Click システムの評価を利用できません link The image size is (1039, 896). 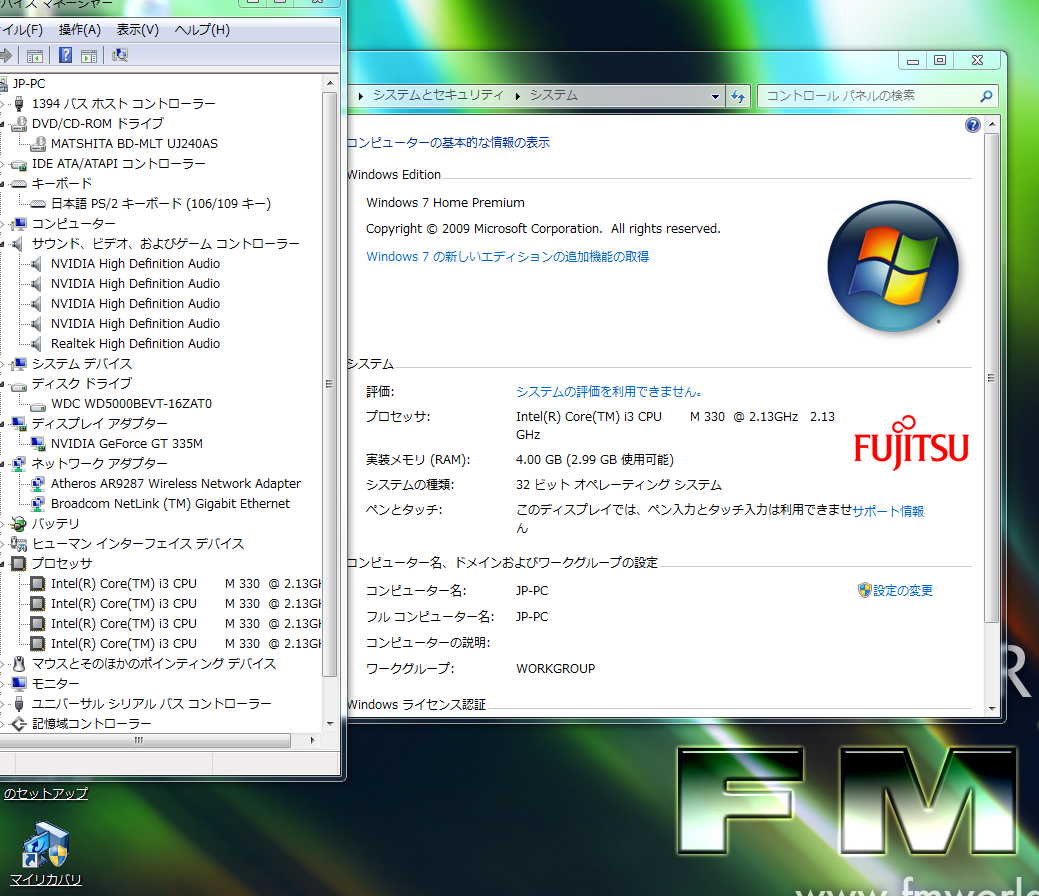(x=609, y=392)
